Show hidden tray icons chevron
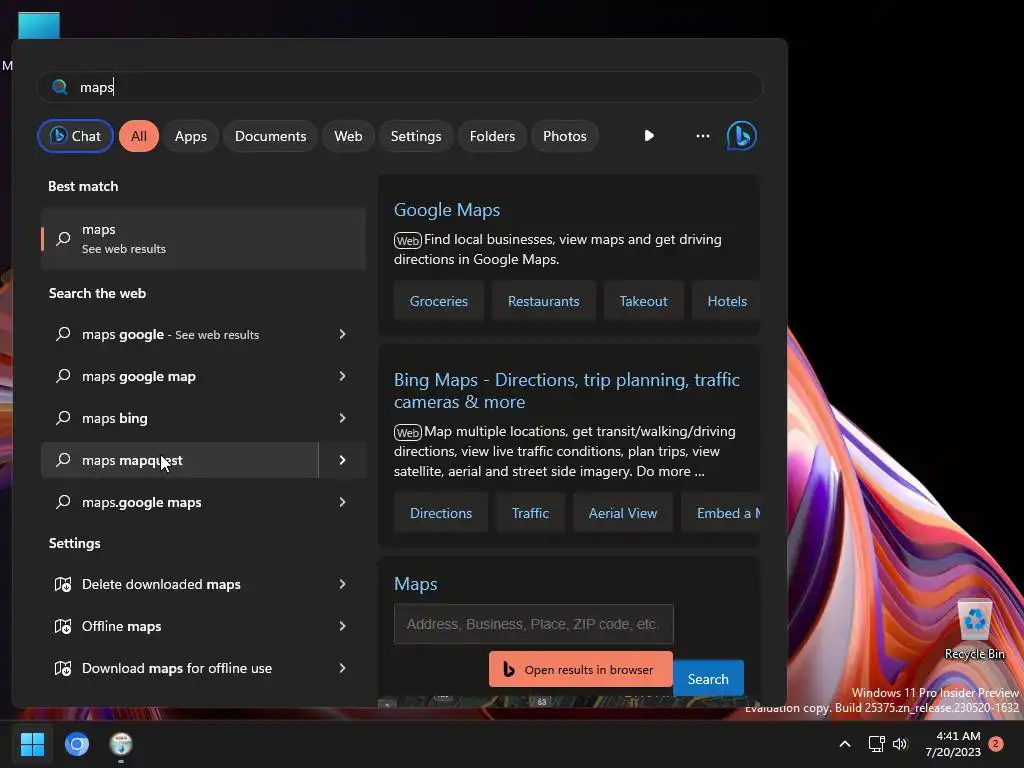 844,744
